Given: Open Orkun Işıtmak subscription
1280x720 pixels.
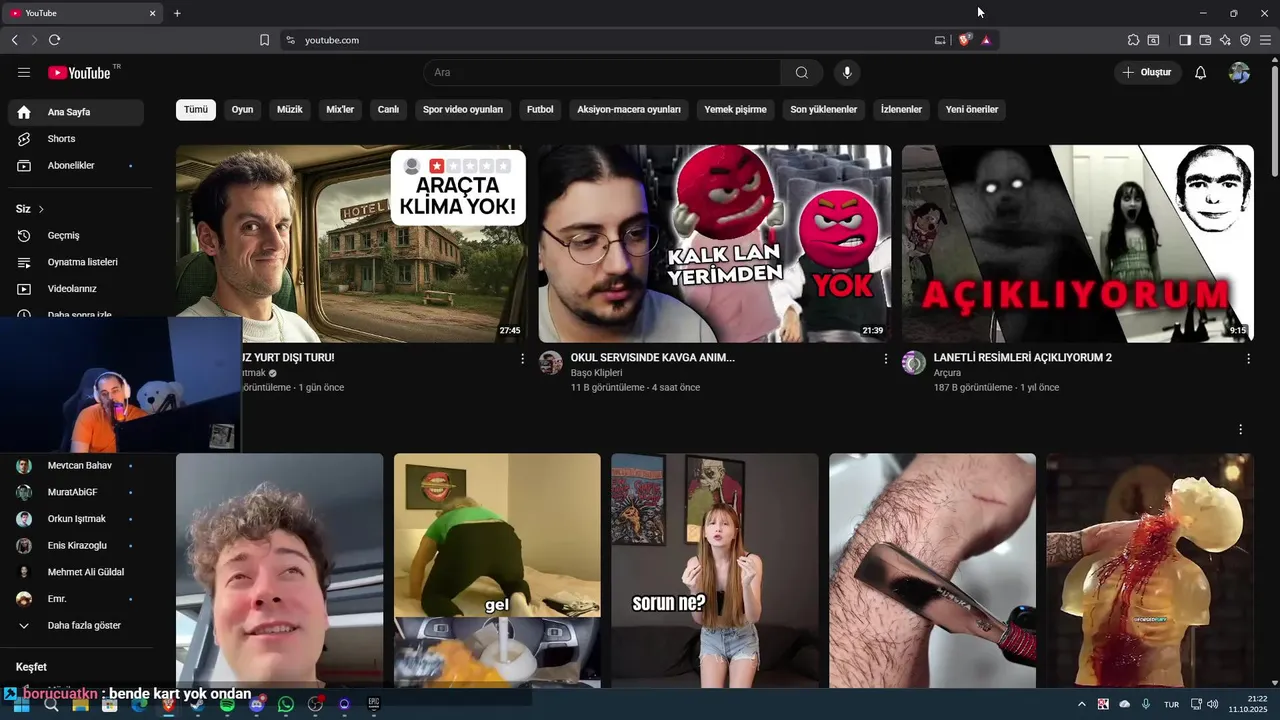Looking at the screenshot, I should 76,519.
